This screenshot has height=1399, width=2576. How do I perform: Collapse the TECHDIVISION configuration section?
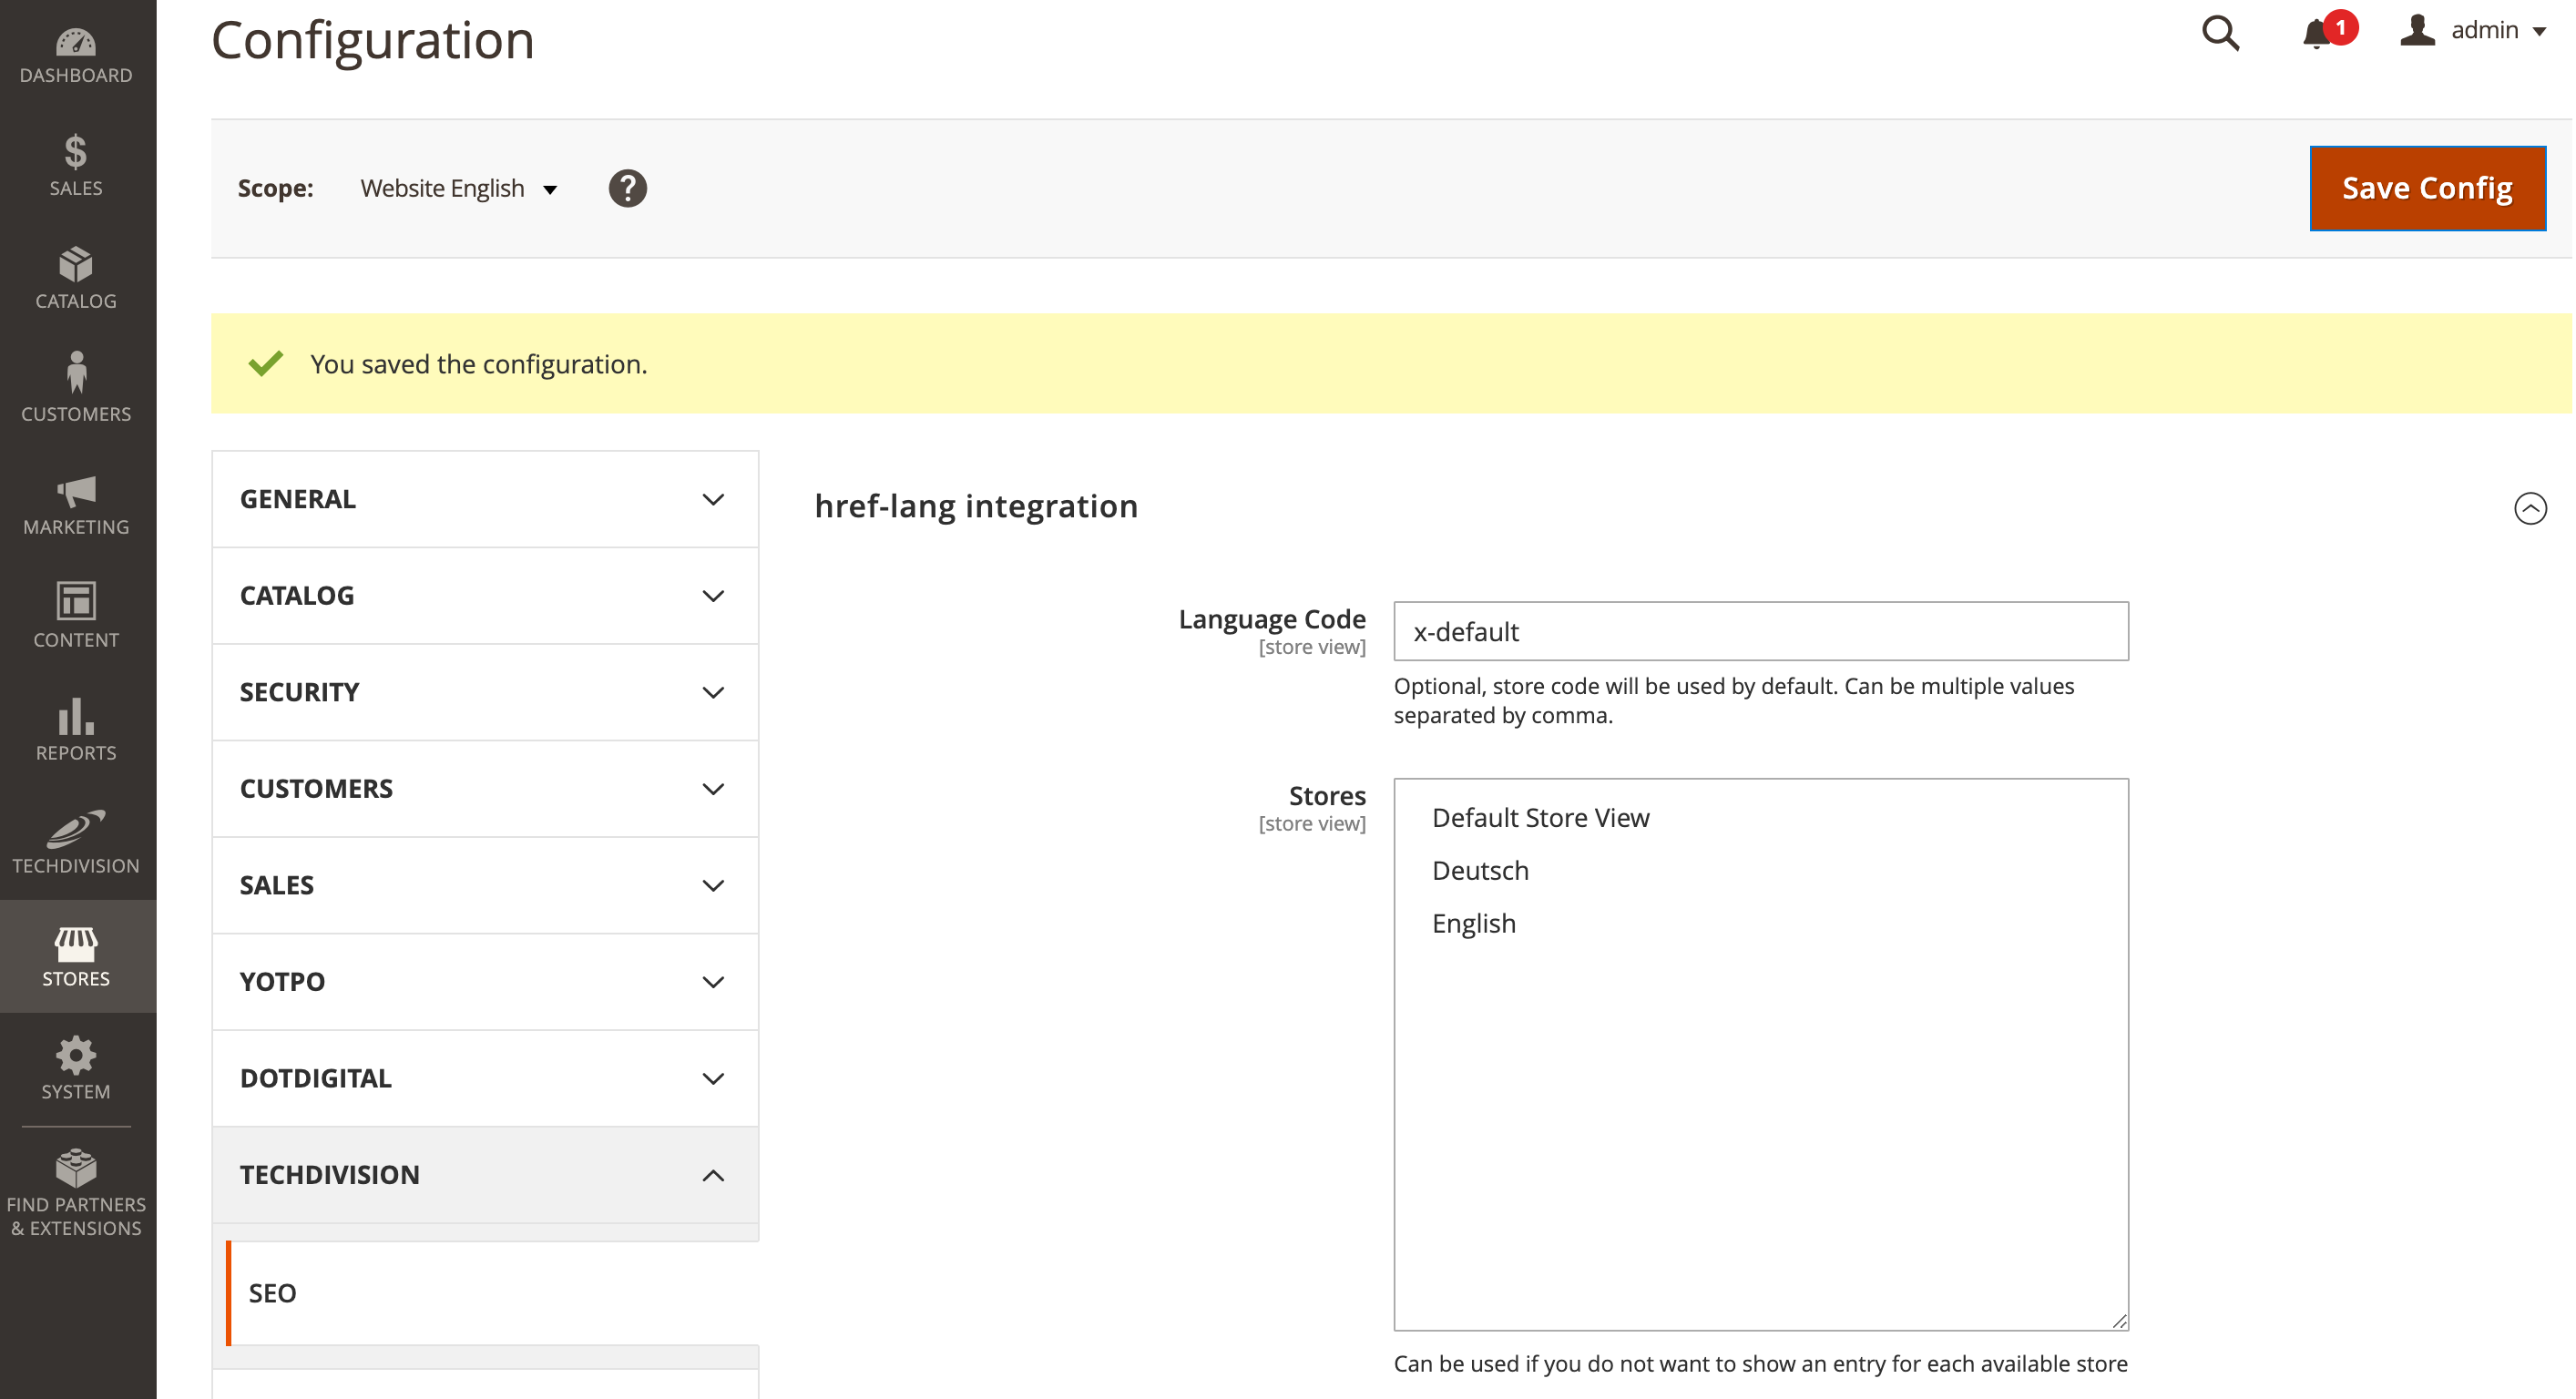tap(484, 1175)
